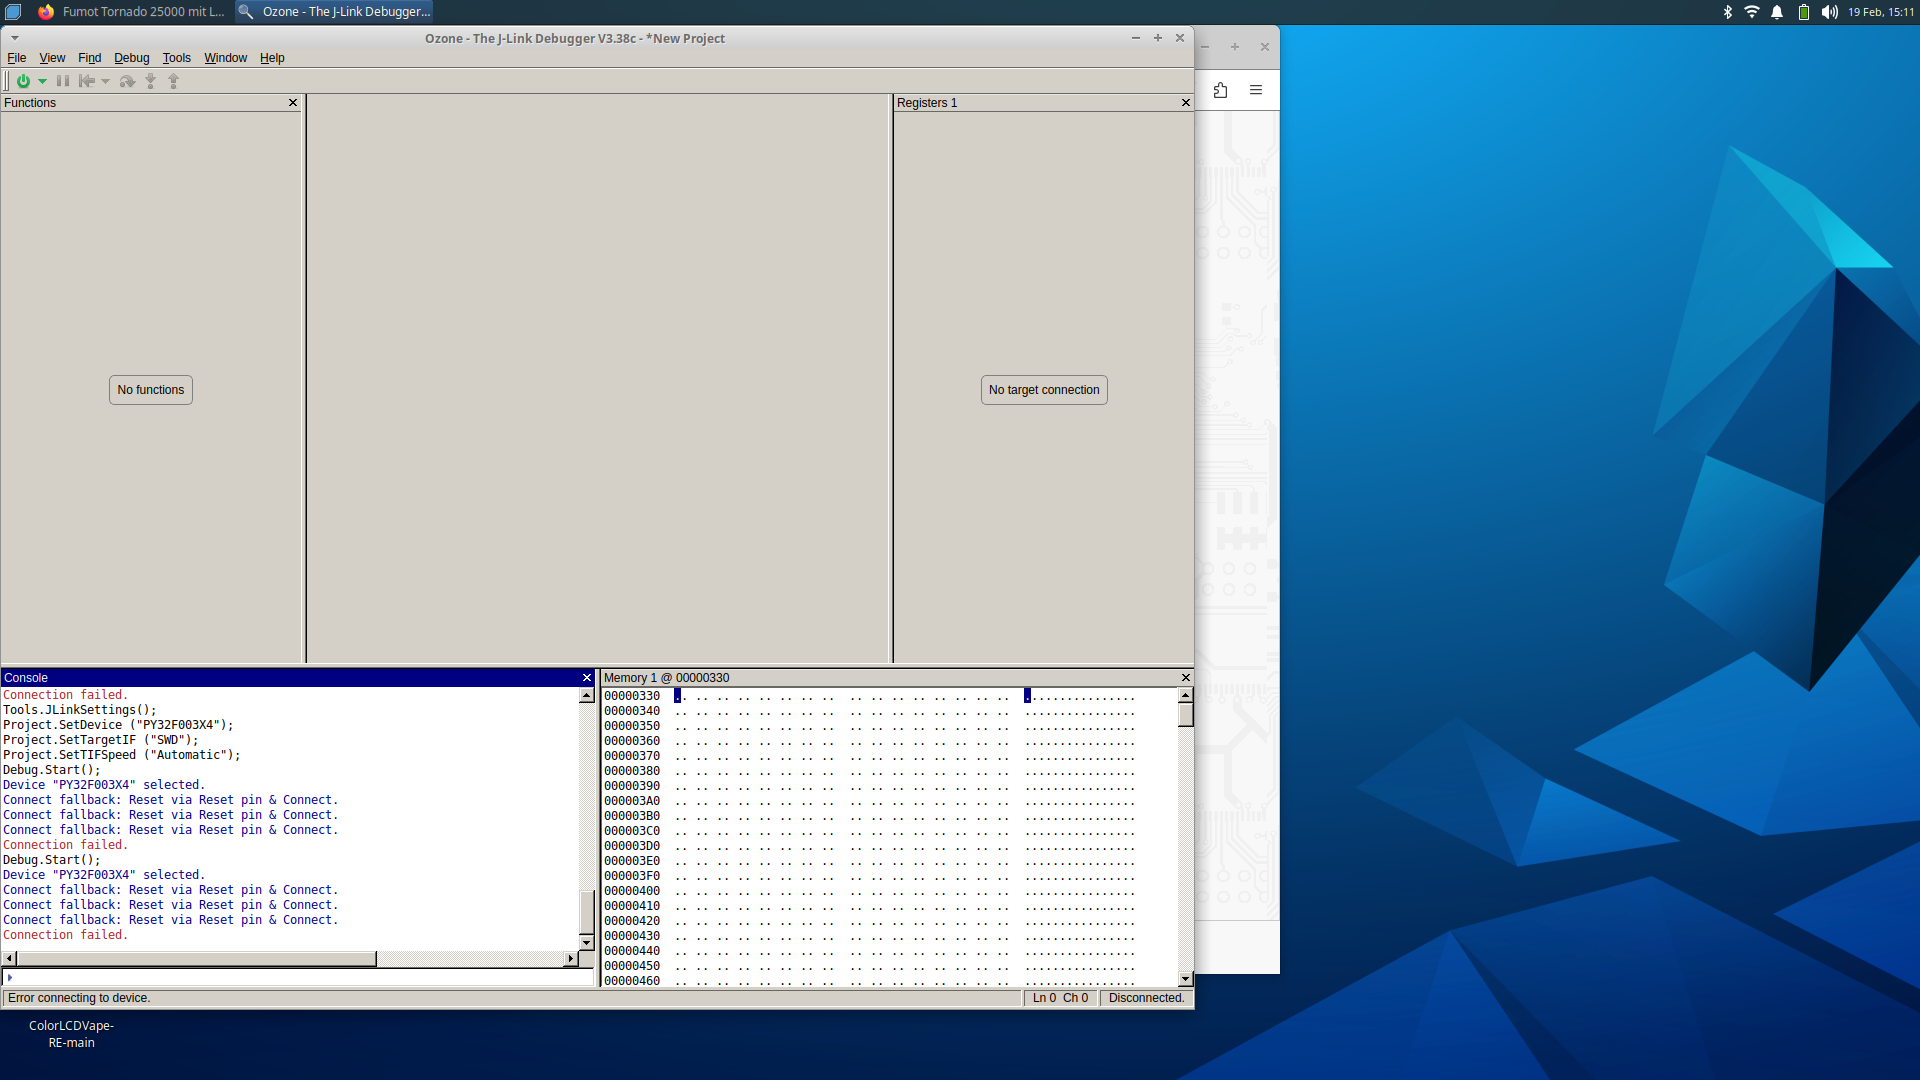The image size is (1920, 1080).
Task: Click the Bluetooth tray icon
Action: pos(1727,12)
